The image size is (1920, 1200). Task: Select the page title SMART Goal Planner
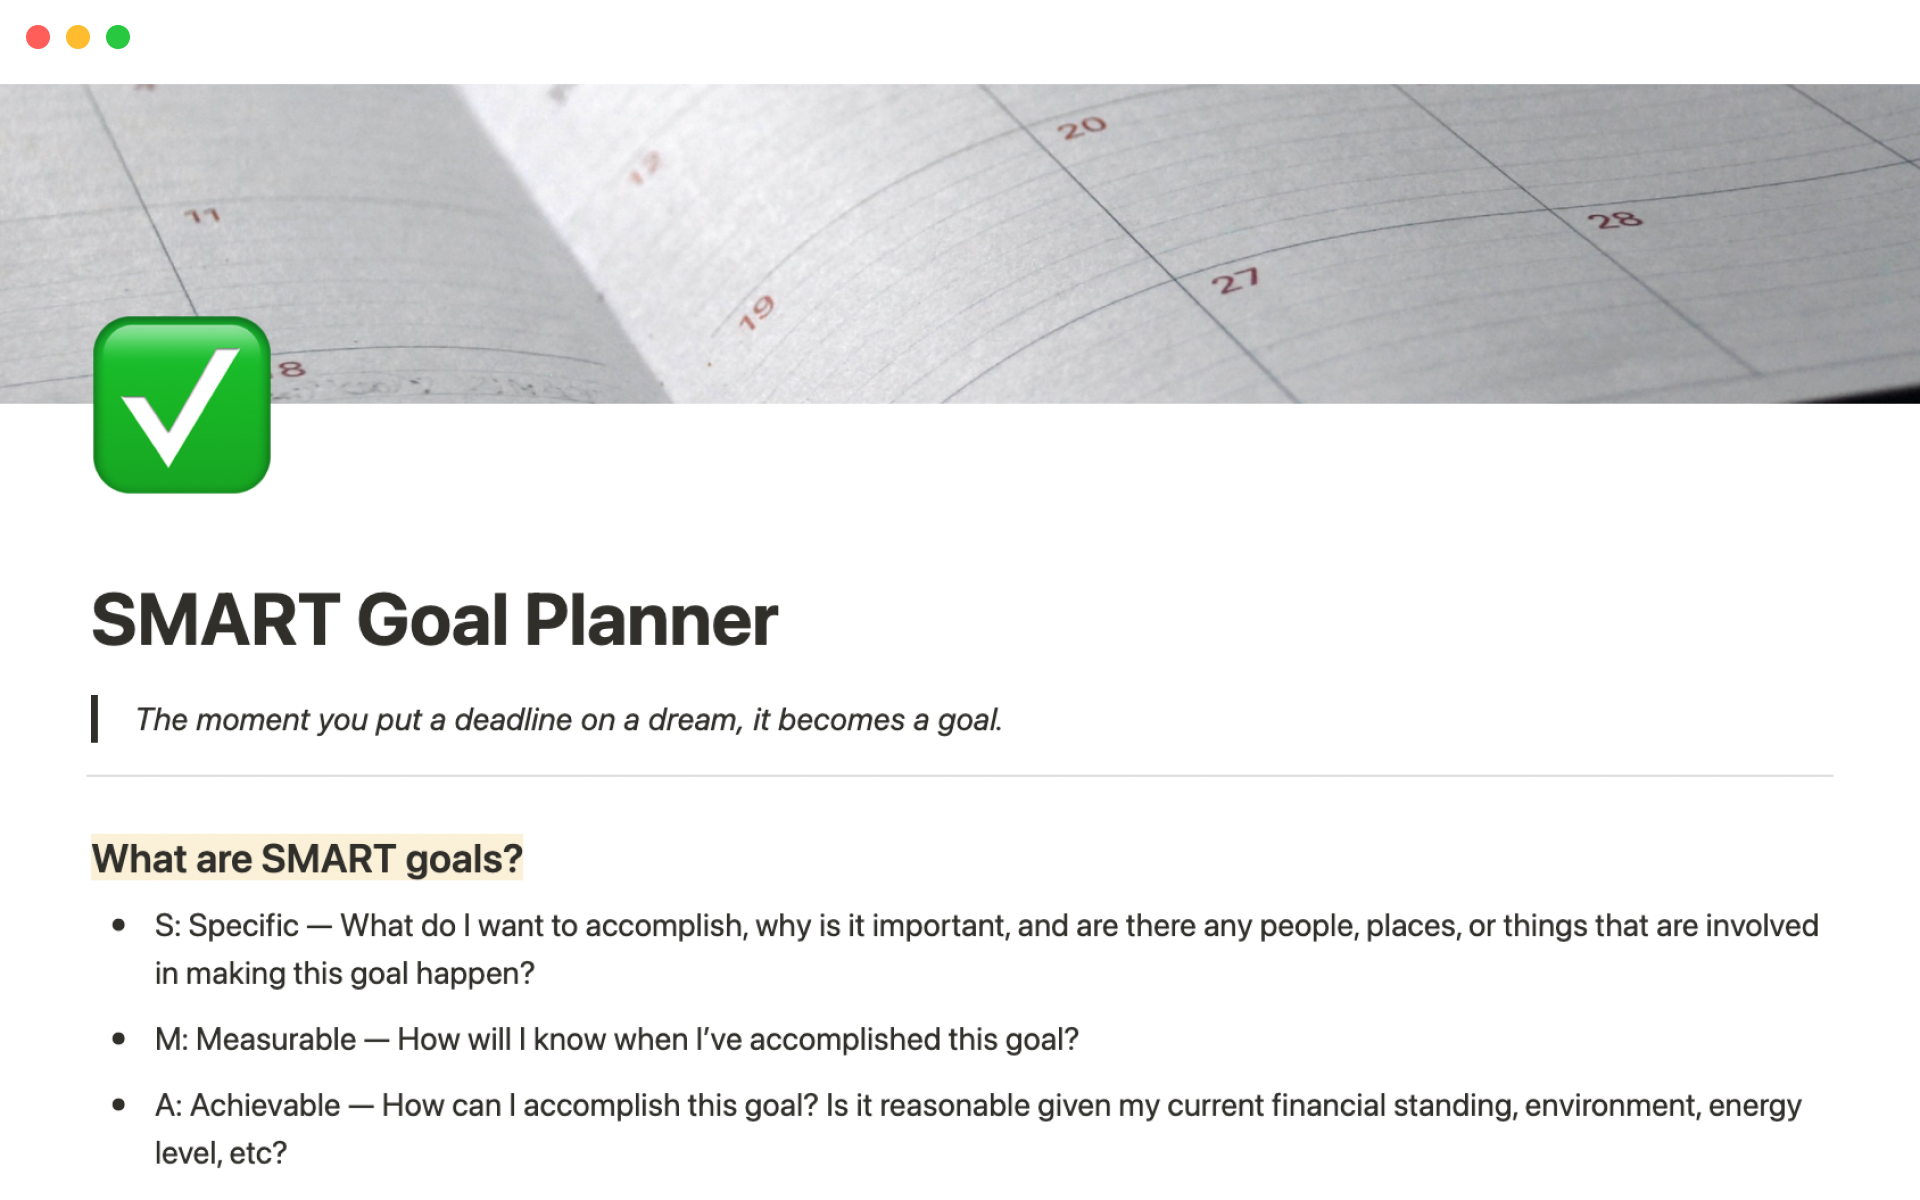coord(434,620)
